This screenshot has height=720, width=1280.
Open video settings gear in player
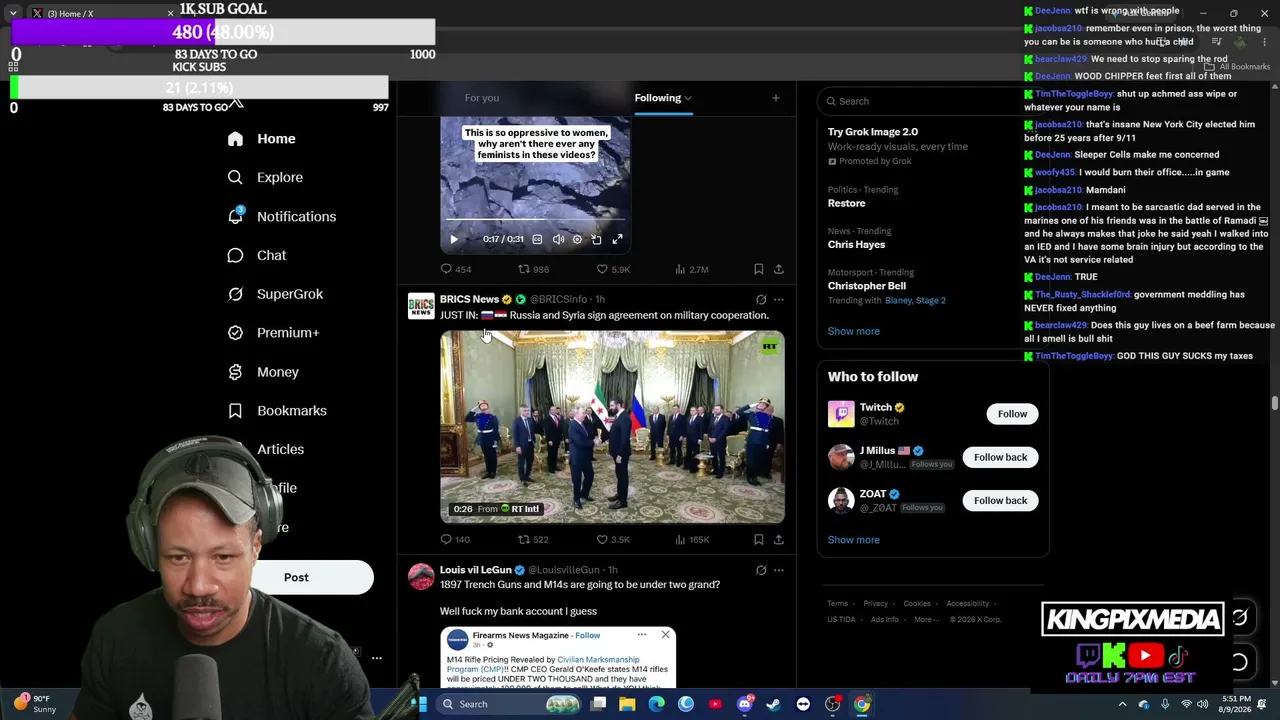577,239
